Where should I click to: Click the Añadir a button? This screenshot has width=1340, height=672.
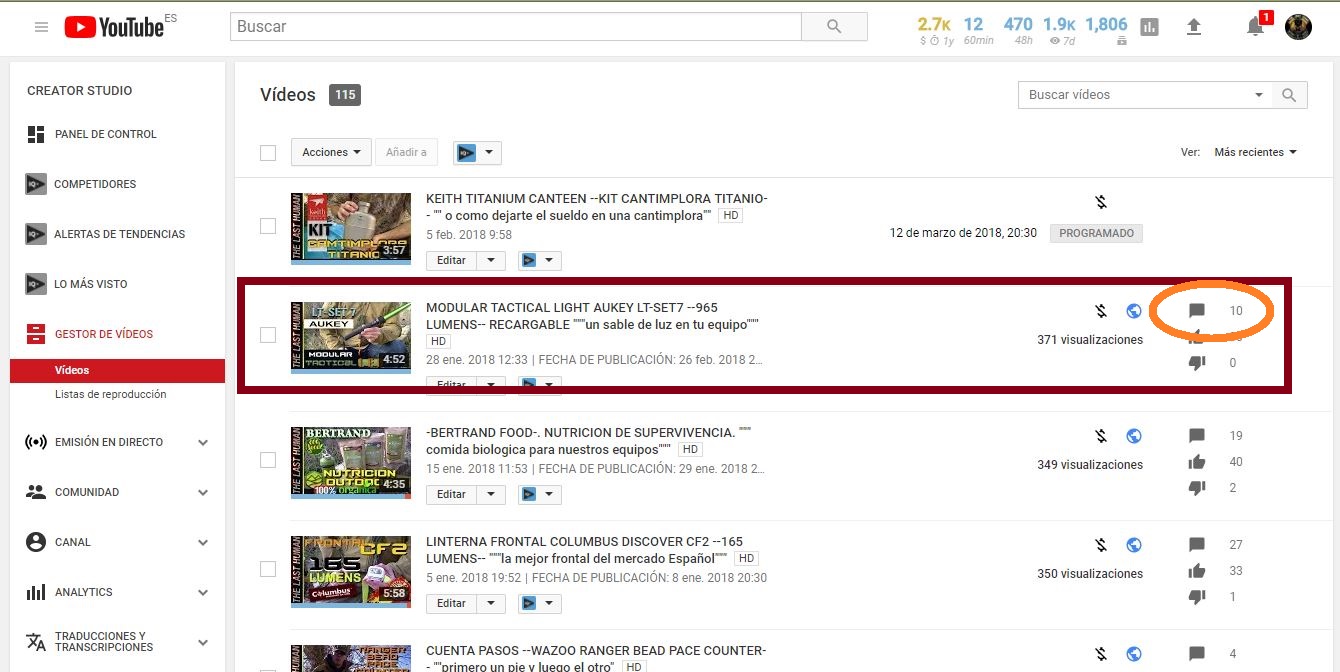tap(406, 152)
